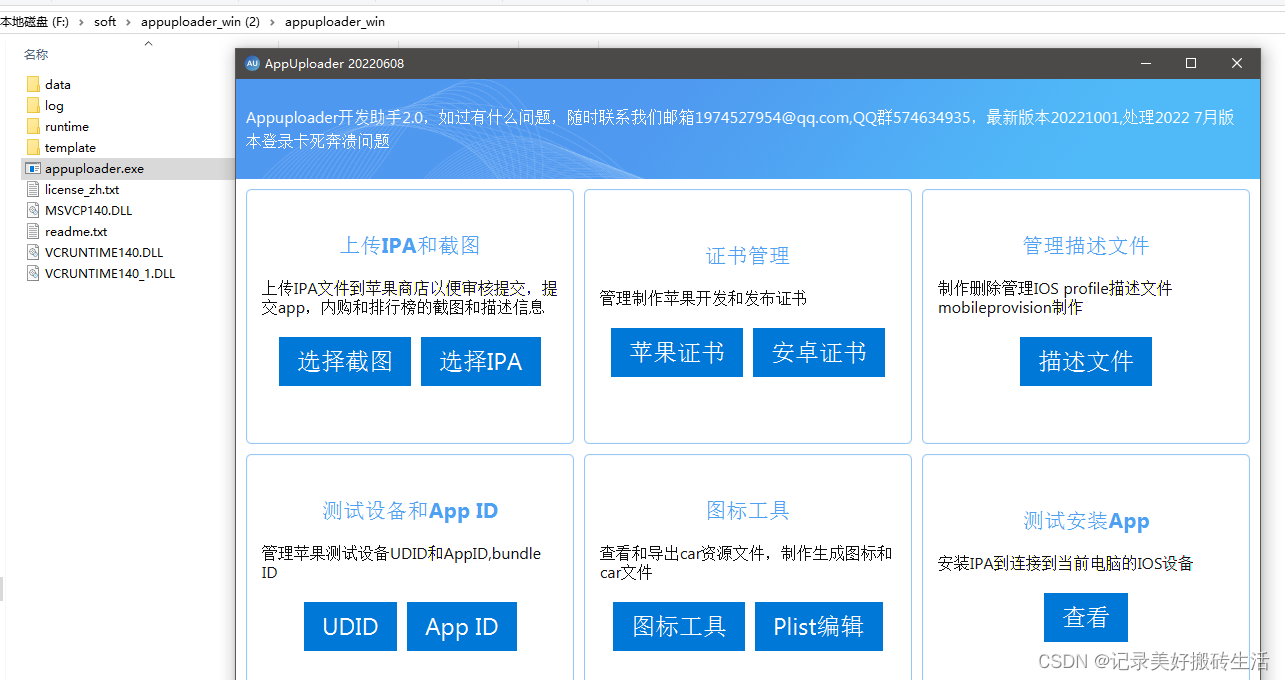This screenshot has height=680, width=1285.
Task: Expand the chevron after appuploader_win (2) breadcrumb
Action: point(272,22)
